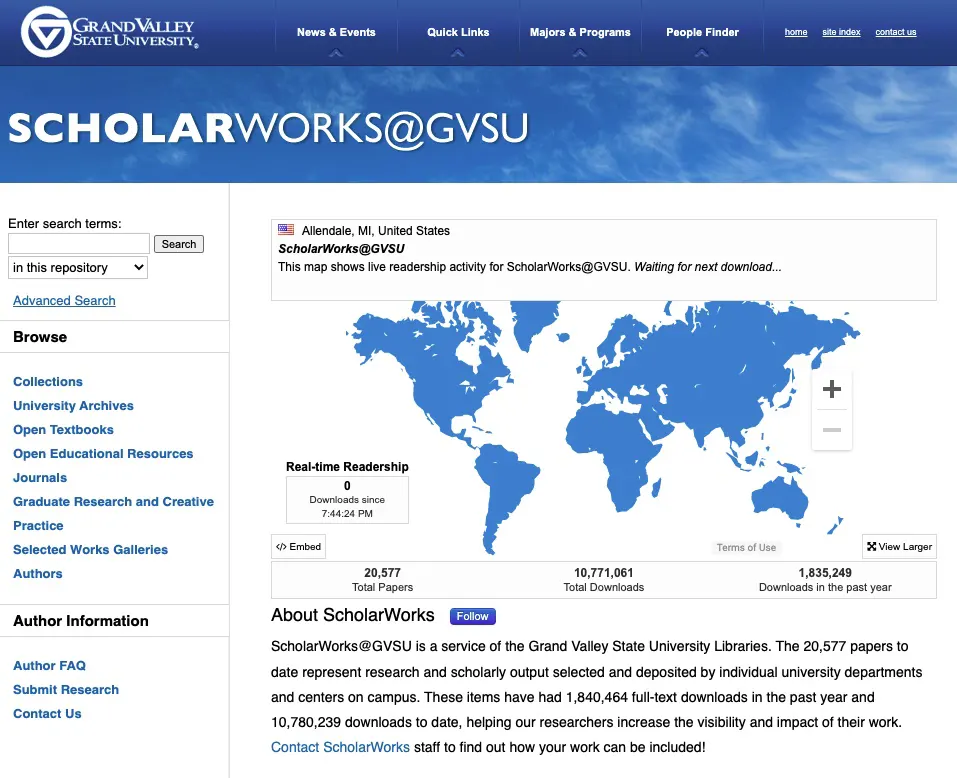The width and height of the screenshot is (957, 778).
Task: Open the Quick Links menu
Action: (x=458, y=32)
